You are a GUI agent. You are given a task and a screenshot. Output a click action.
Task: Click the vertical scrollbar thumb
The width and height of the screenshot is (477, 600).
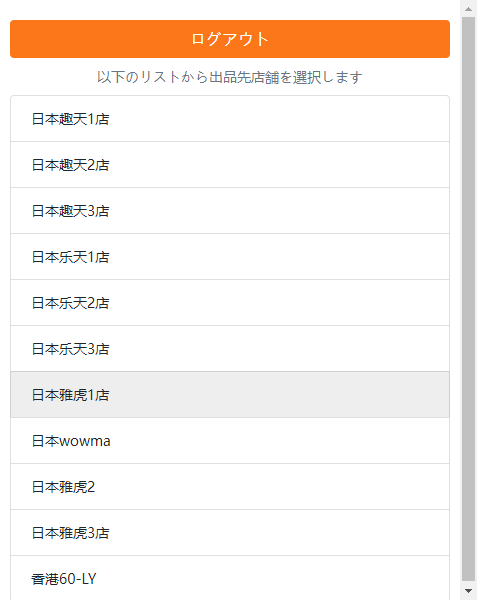pyautogui.click(x=468, y=299)
